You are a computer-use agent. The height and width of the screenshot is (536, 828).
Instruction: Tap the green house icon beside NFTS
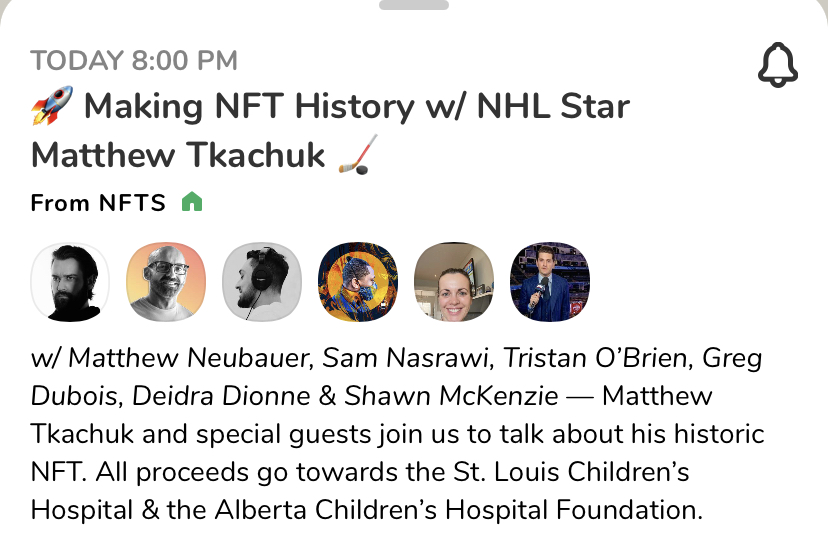click(191, 203)
